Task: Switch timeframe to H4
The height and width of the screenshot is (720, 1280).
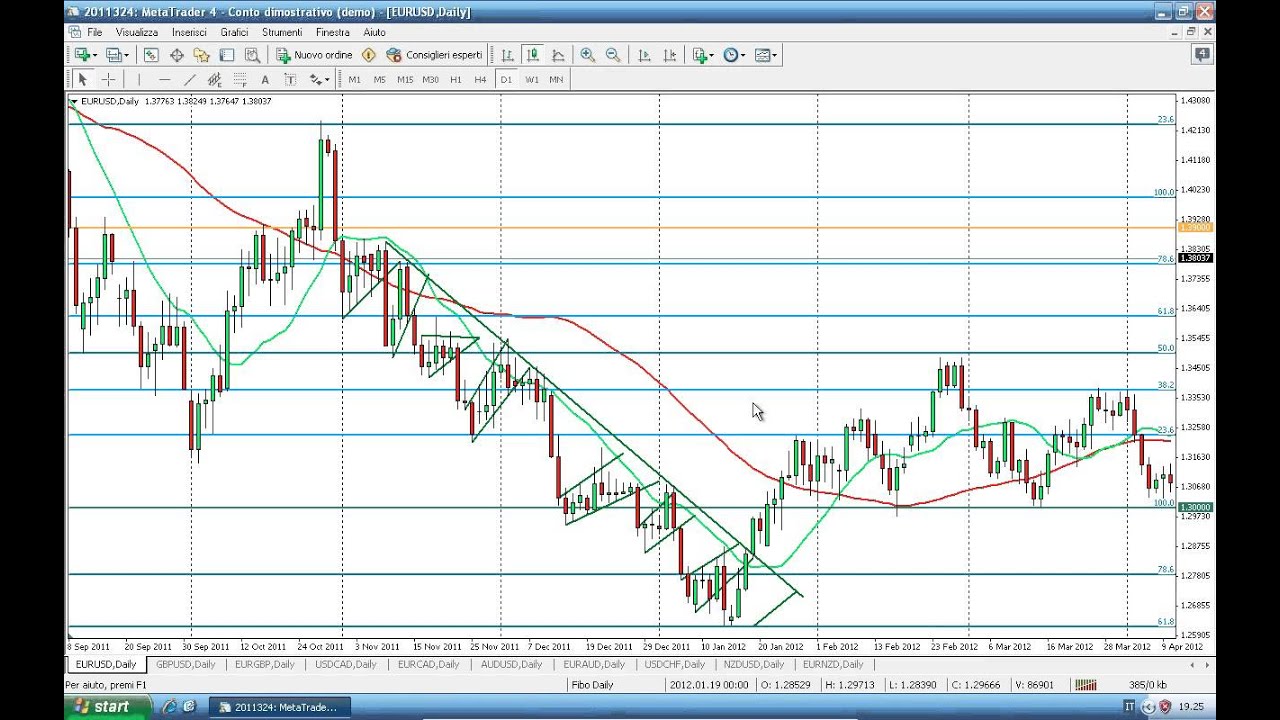Action: click(481, 79)
